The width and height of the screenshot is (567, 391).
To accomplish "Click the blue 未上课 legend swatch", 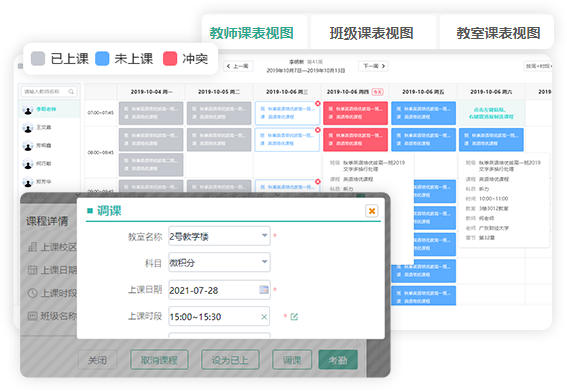I will (102, 59).
